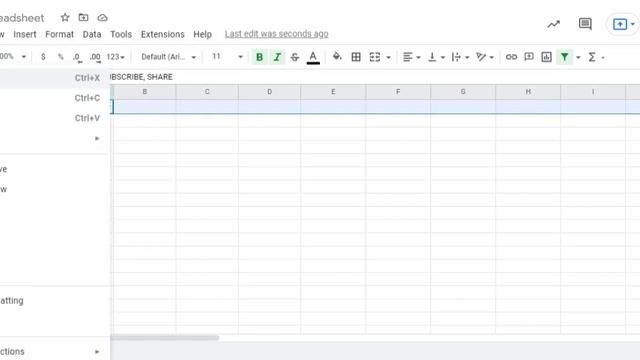640x360 pixels.
Task: Open the comment history icon
Action: click(585, 24)
